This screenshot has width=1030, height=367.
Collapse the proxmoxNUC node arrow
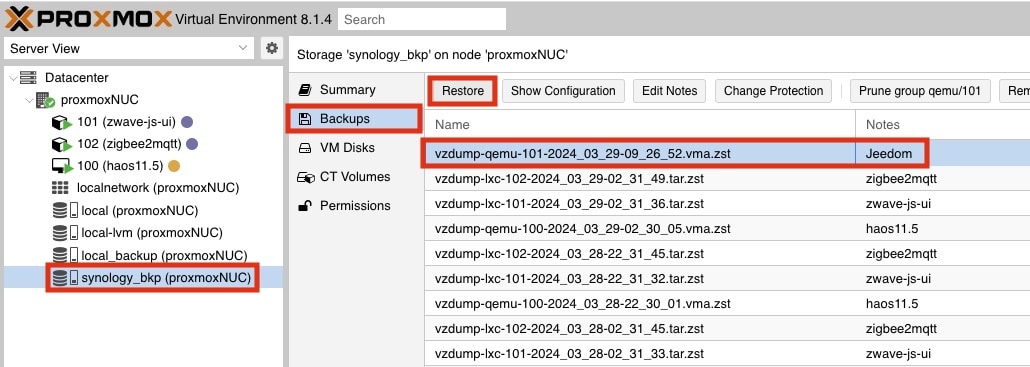[x=30, y=100]
